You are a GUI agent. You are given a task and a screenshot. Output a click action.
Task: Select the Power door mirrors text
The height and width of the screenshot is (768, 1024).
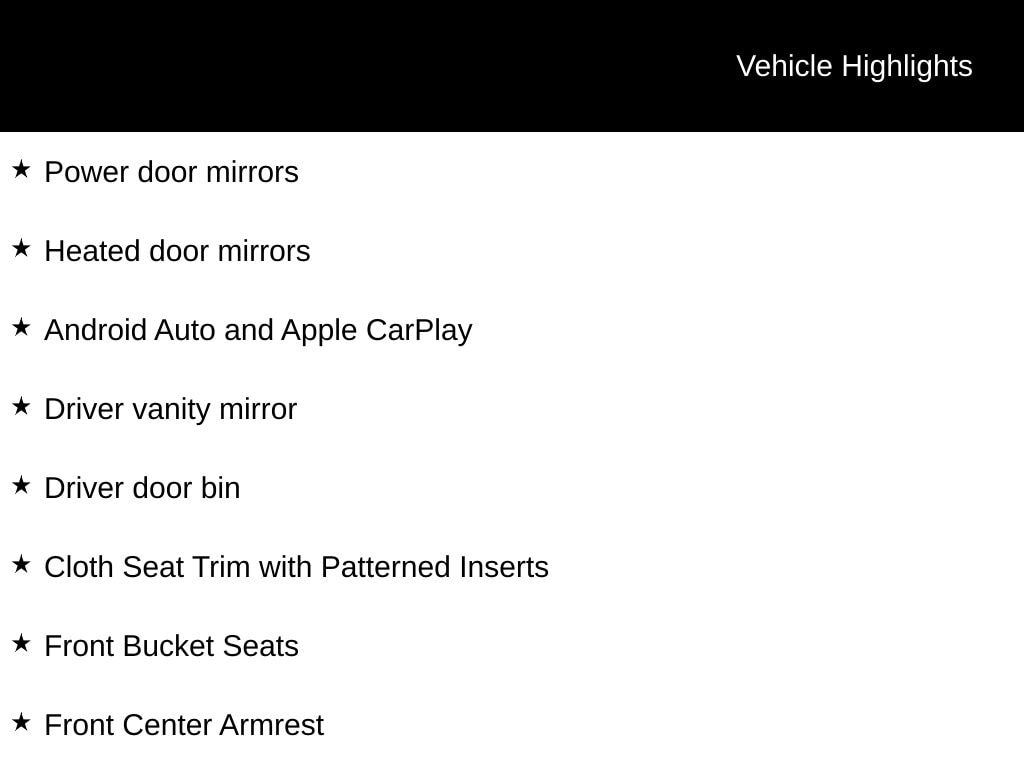pyautogui.click(x=171, y=172)
